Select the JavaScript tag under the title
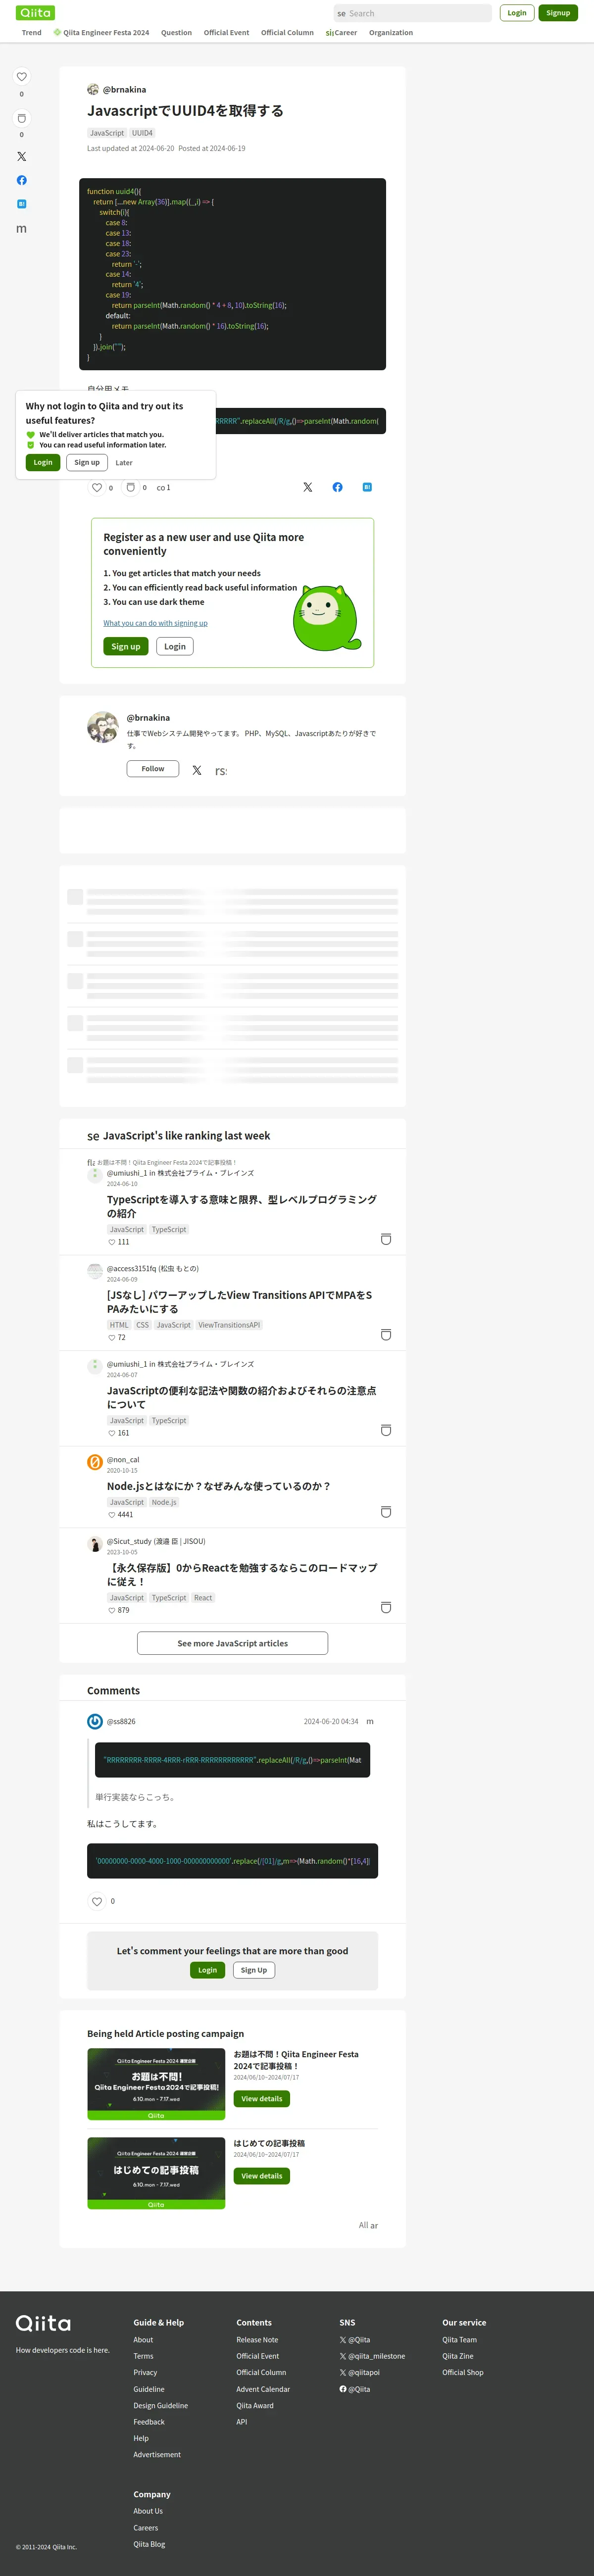 [x=107, y=133]
